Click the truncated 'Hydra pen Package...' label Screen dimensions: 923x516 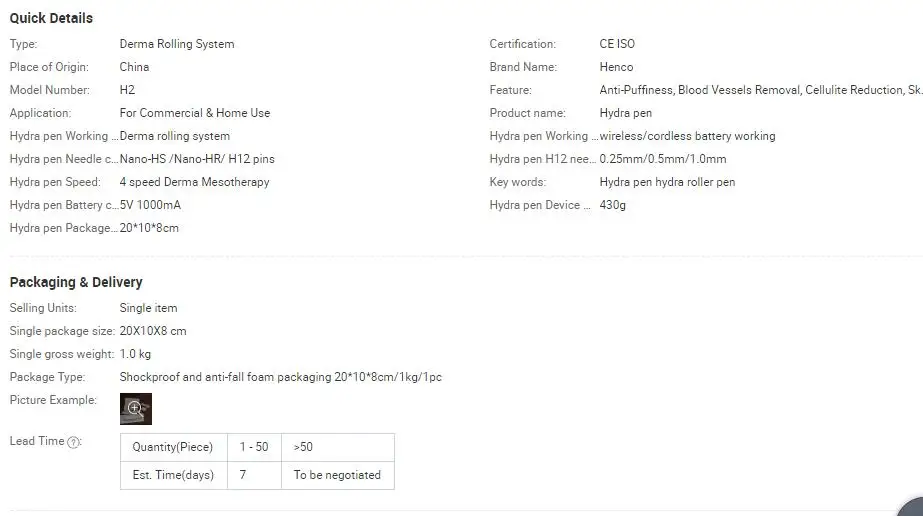(x=64, y=228)
